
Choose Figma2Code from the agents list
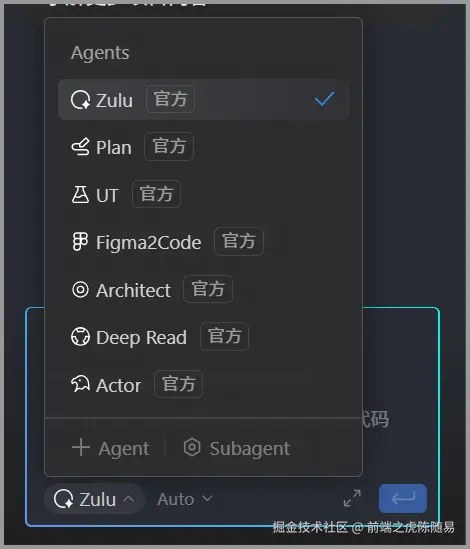tap(203, 242)
